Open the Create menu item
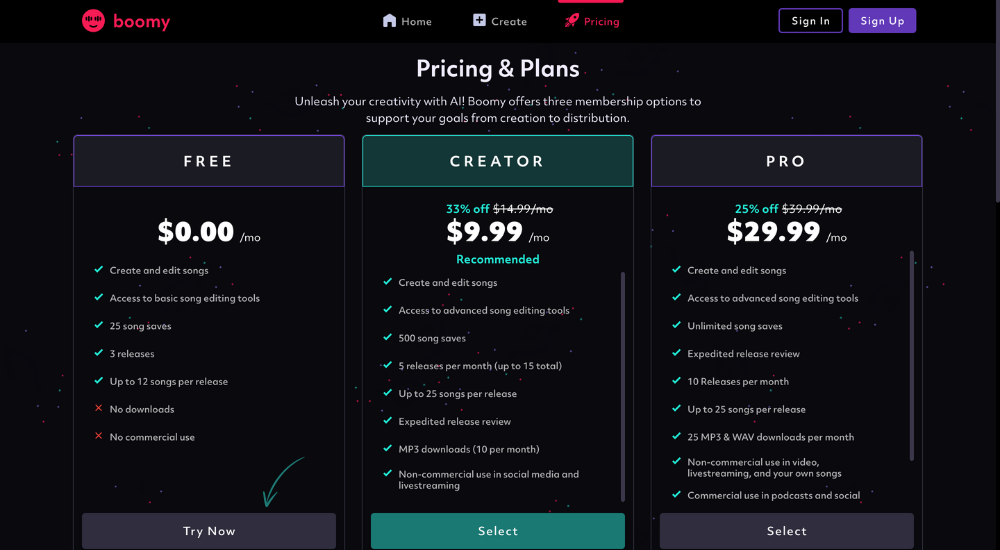This screenshot has height=550, width=1000. coord(500,21)
